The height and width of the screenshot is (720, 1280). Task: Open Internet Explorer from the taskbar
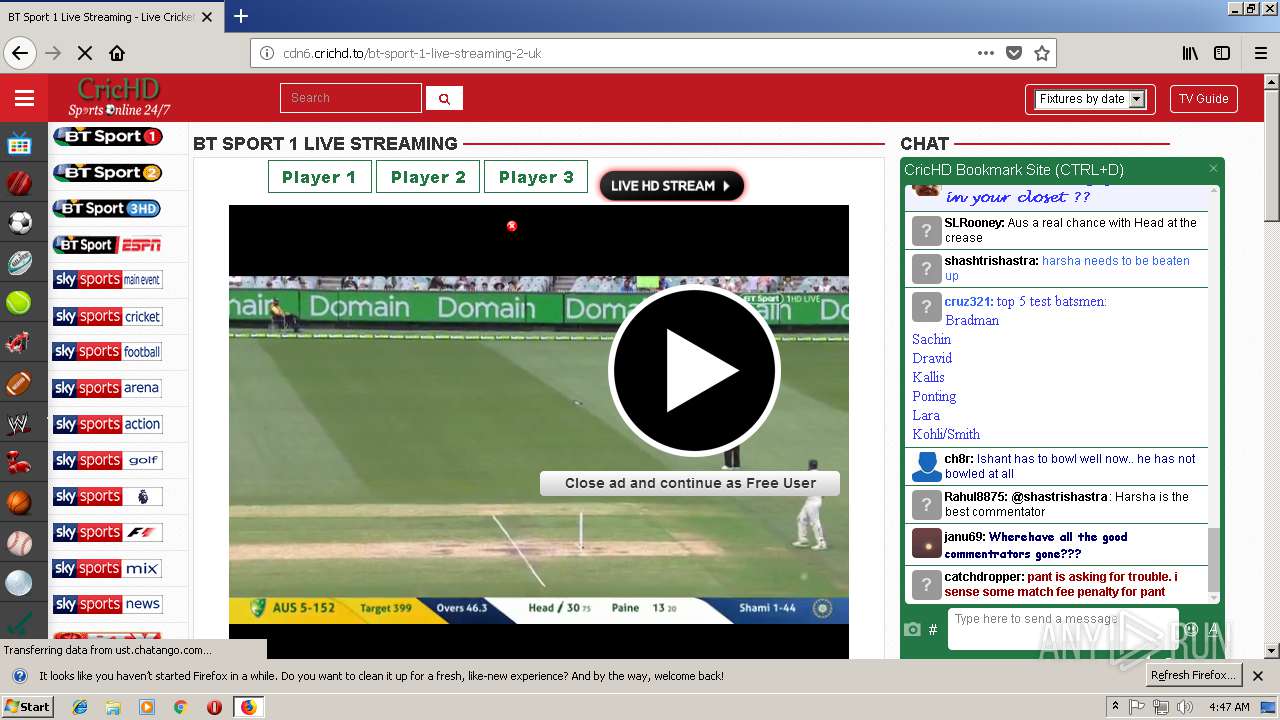coord(80,707)
